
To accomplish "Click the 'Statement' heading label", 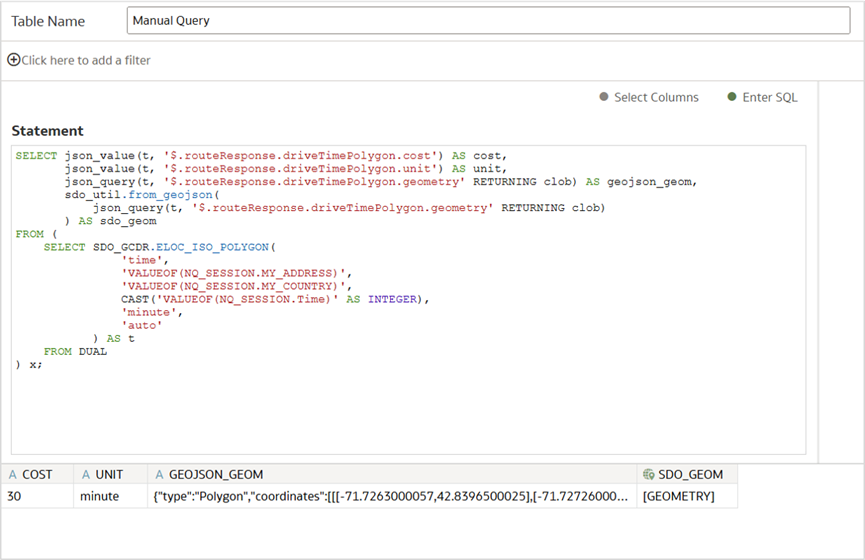I will pos(47,131).
